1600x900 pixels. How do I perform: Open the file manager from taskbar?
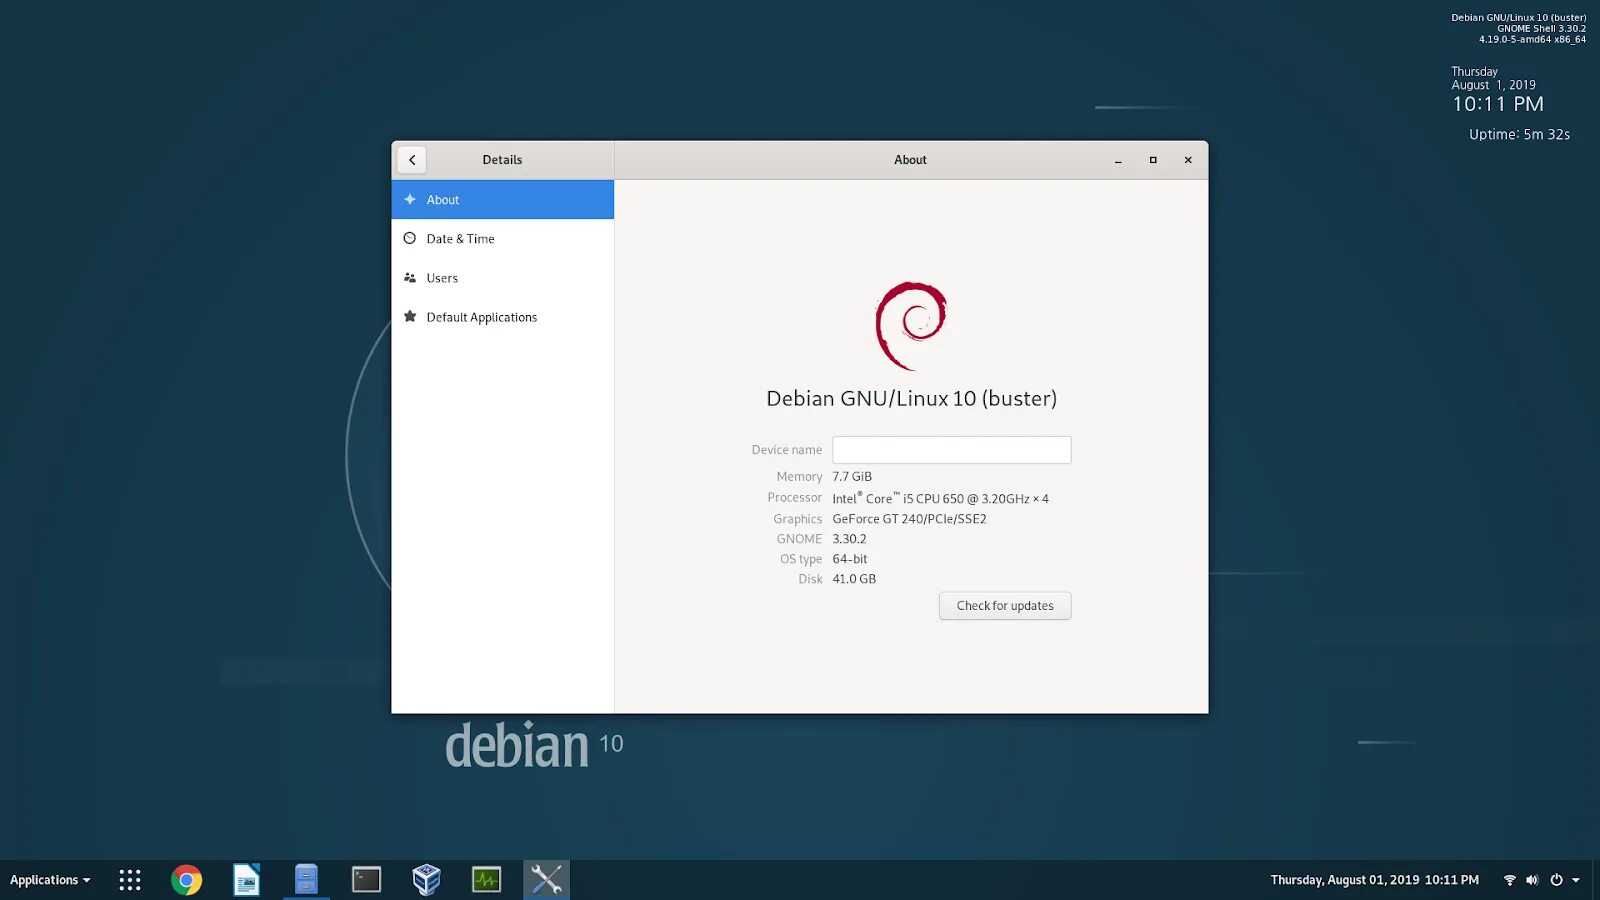(x=306, y=880)
